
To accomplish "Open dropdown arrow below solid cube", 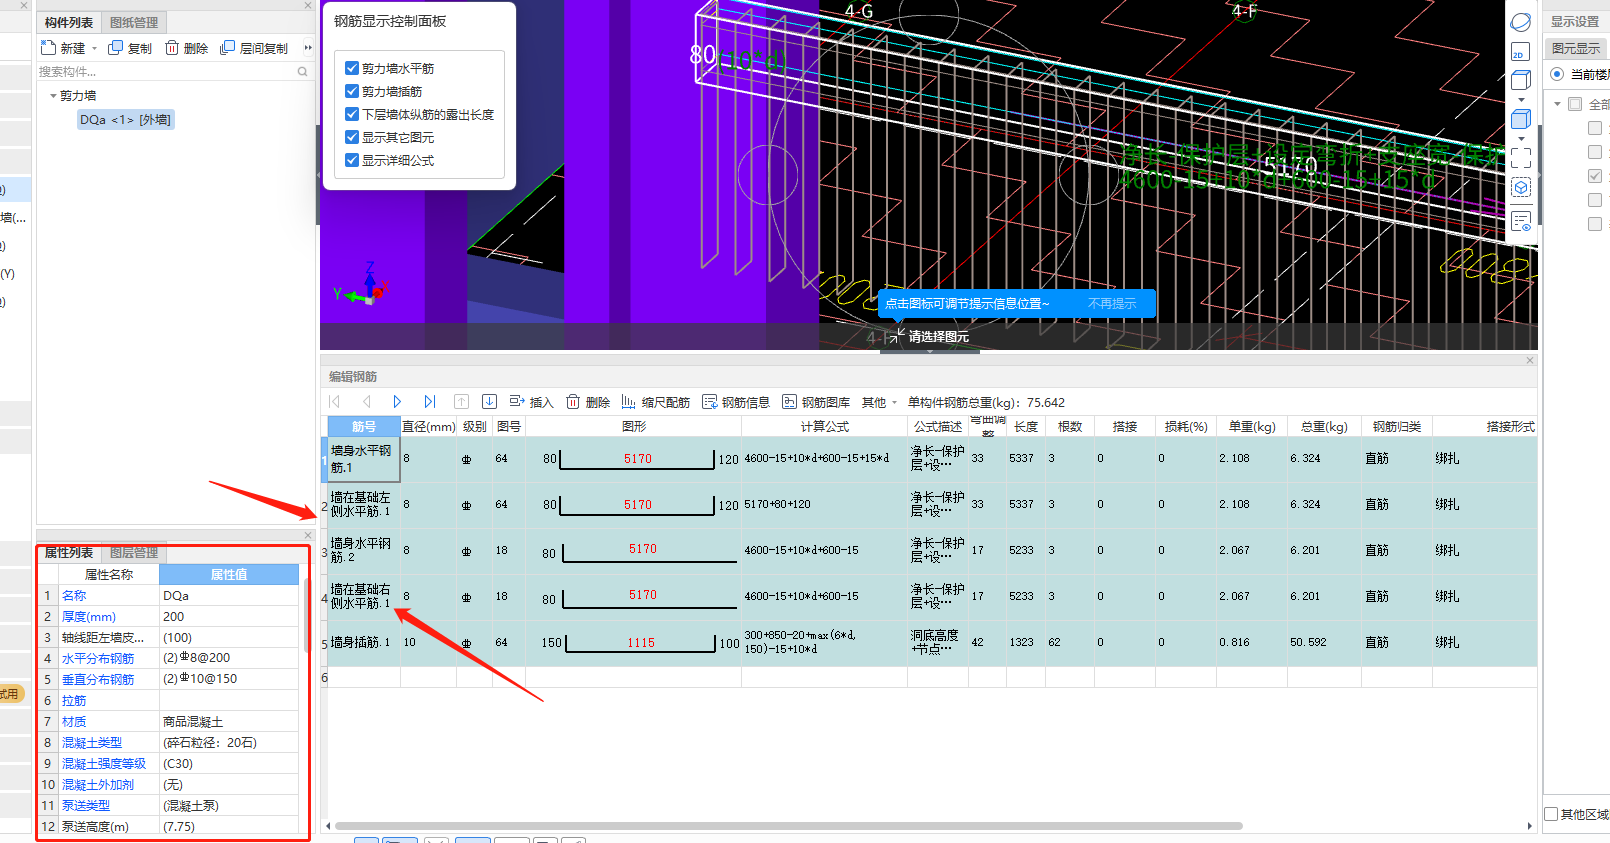I will pyautogui.click(x=1521, y=138).
